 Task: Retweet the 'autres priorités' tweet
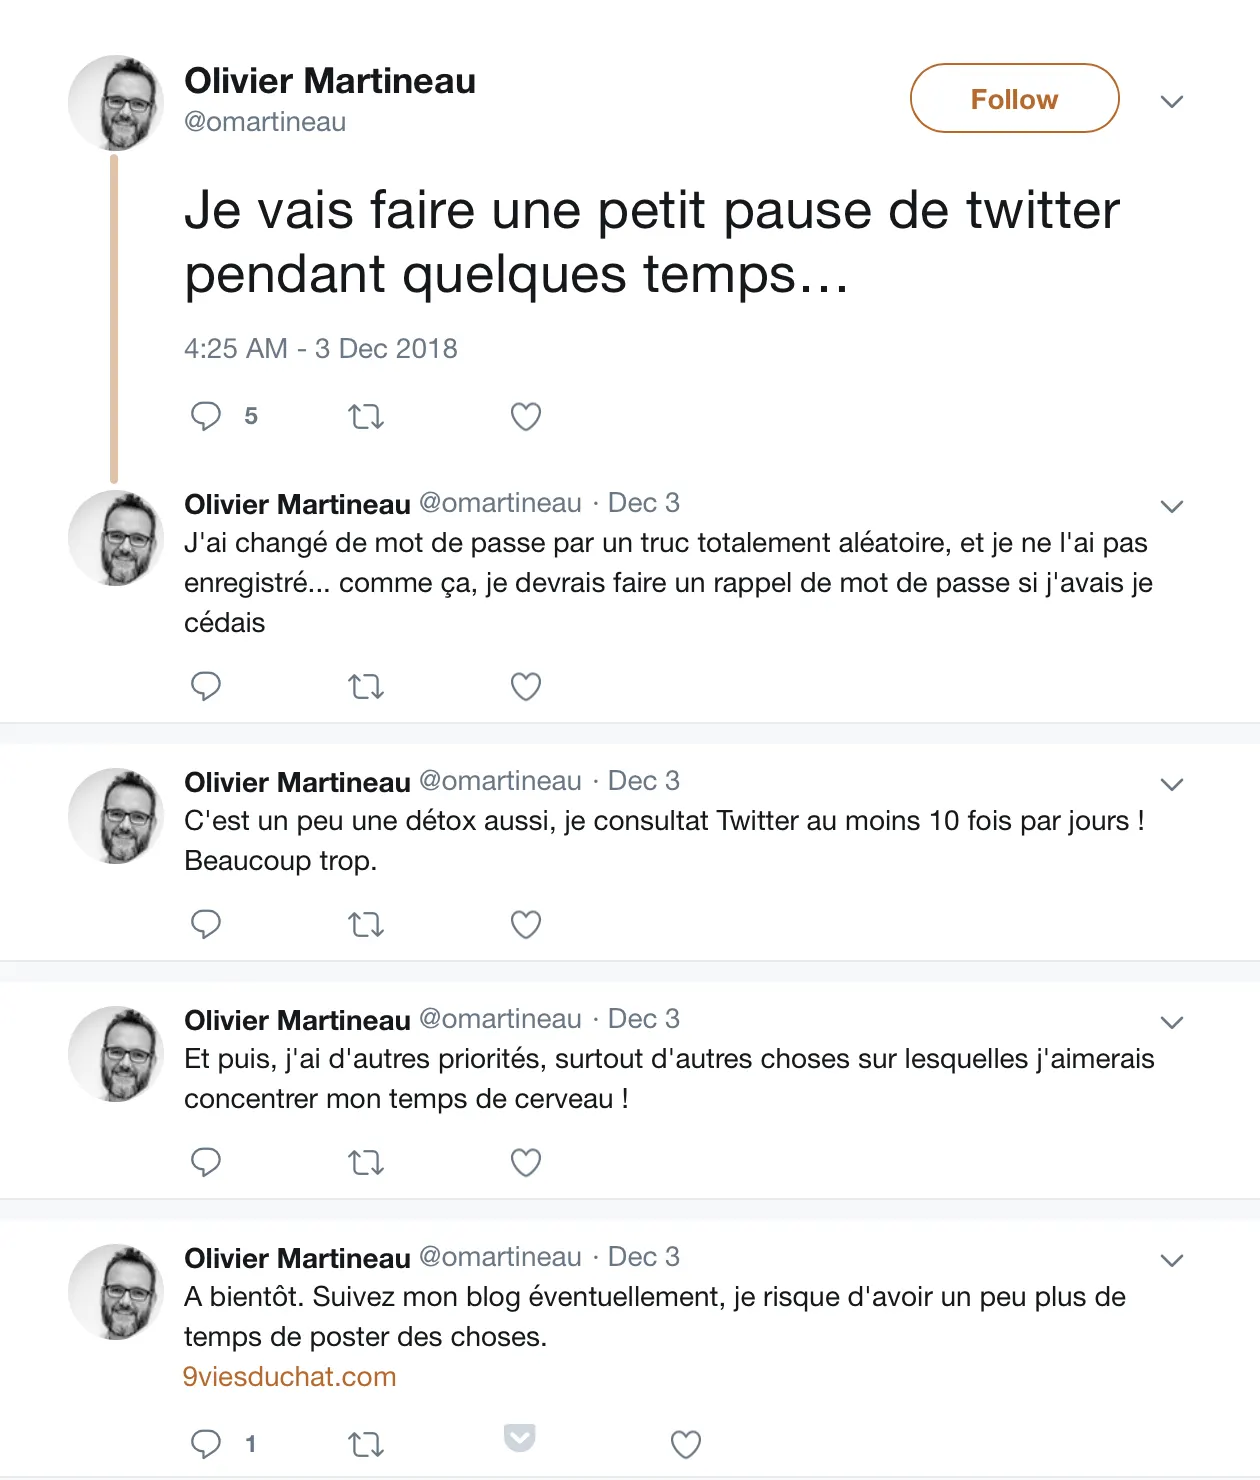[x=366, y=1163]
